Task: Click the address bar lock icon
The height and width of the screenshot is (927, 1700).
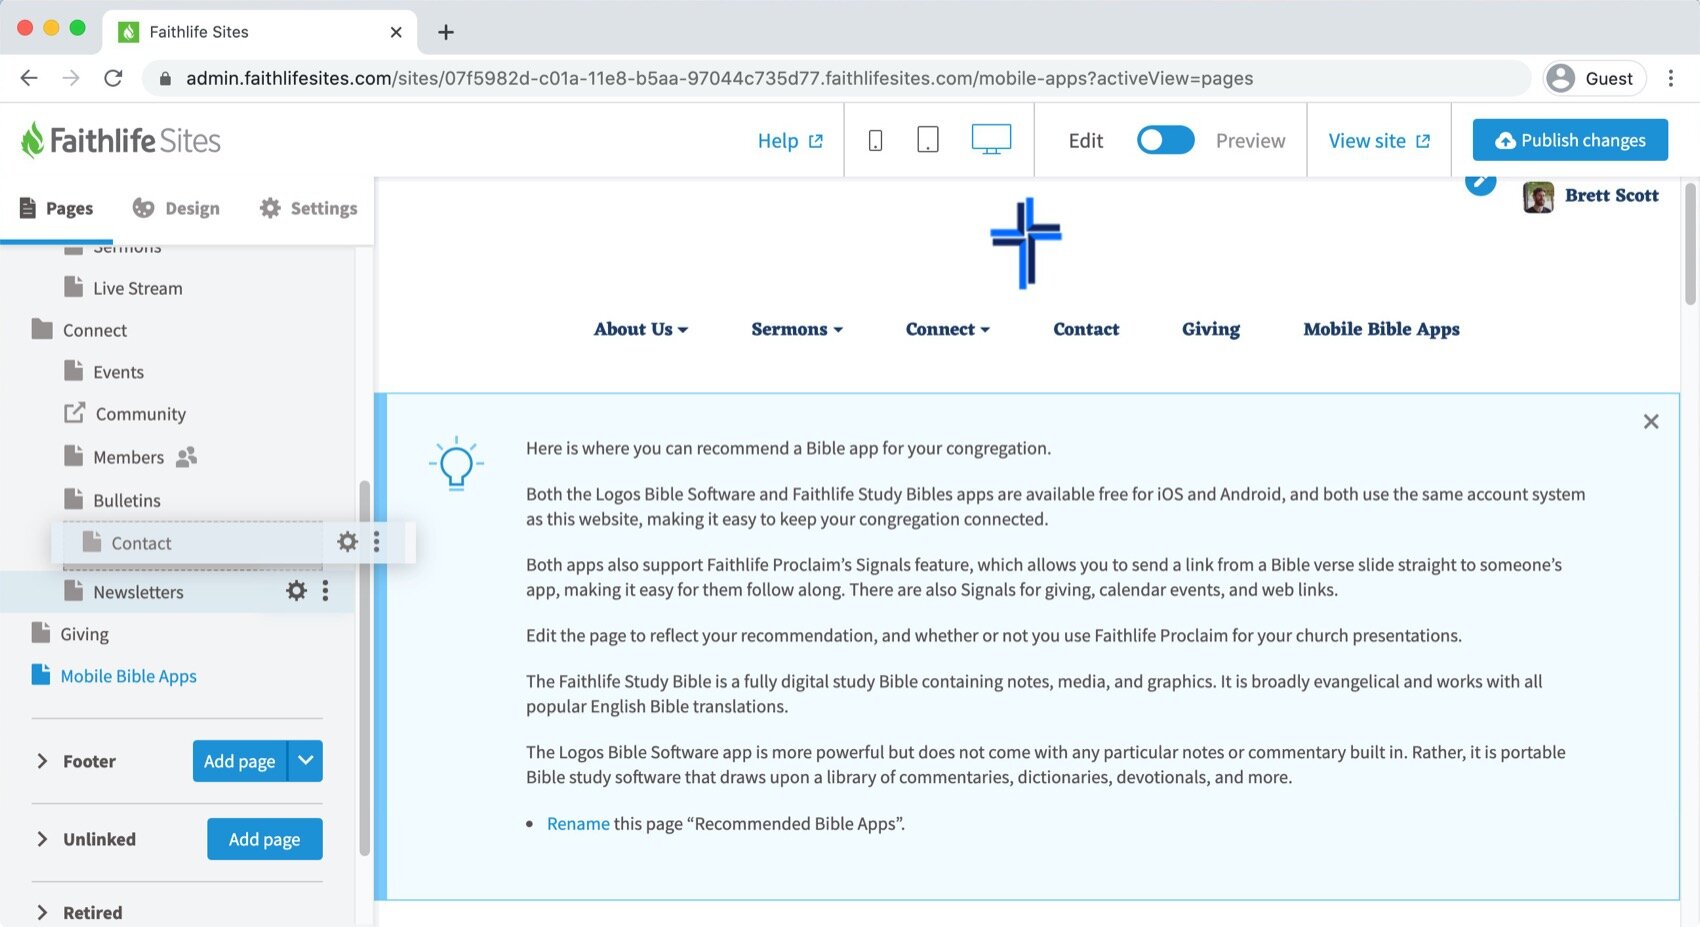Action: pos(165,78)
